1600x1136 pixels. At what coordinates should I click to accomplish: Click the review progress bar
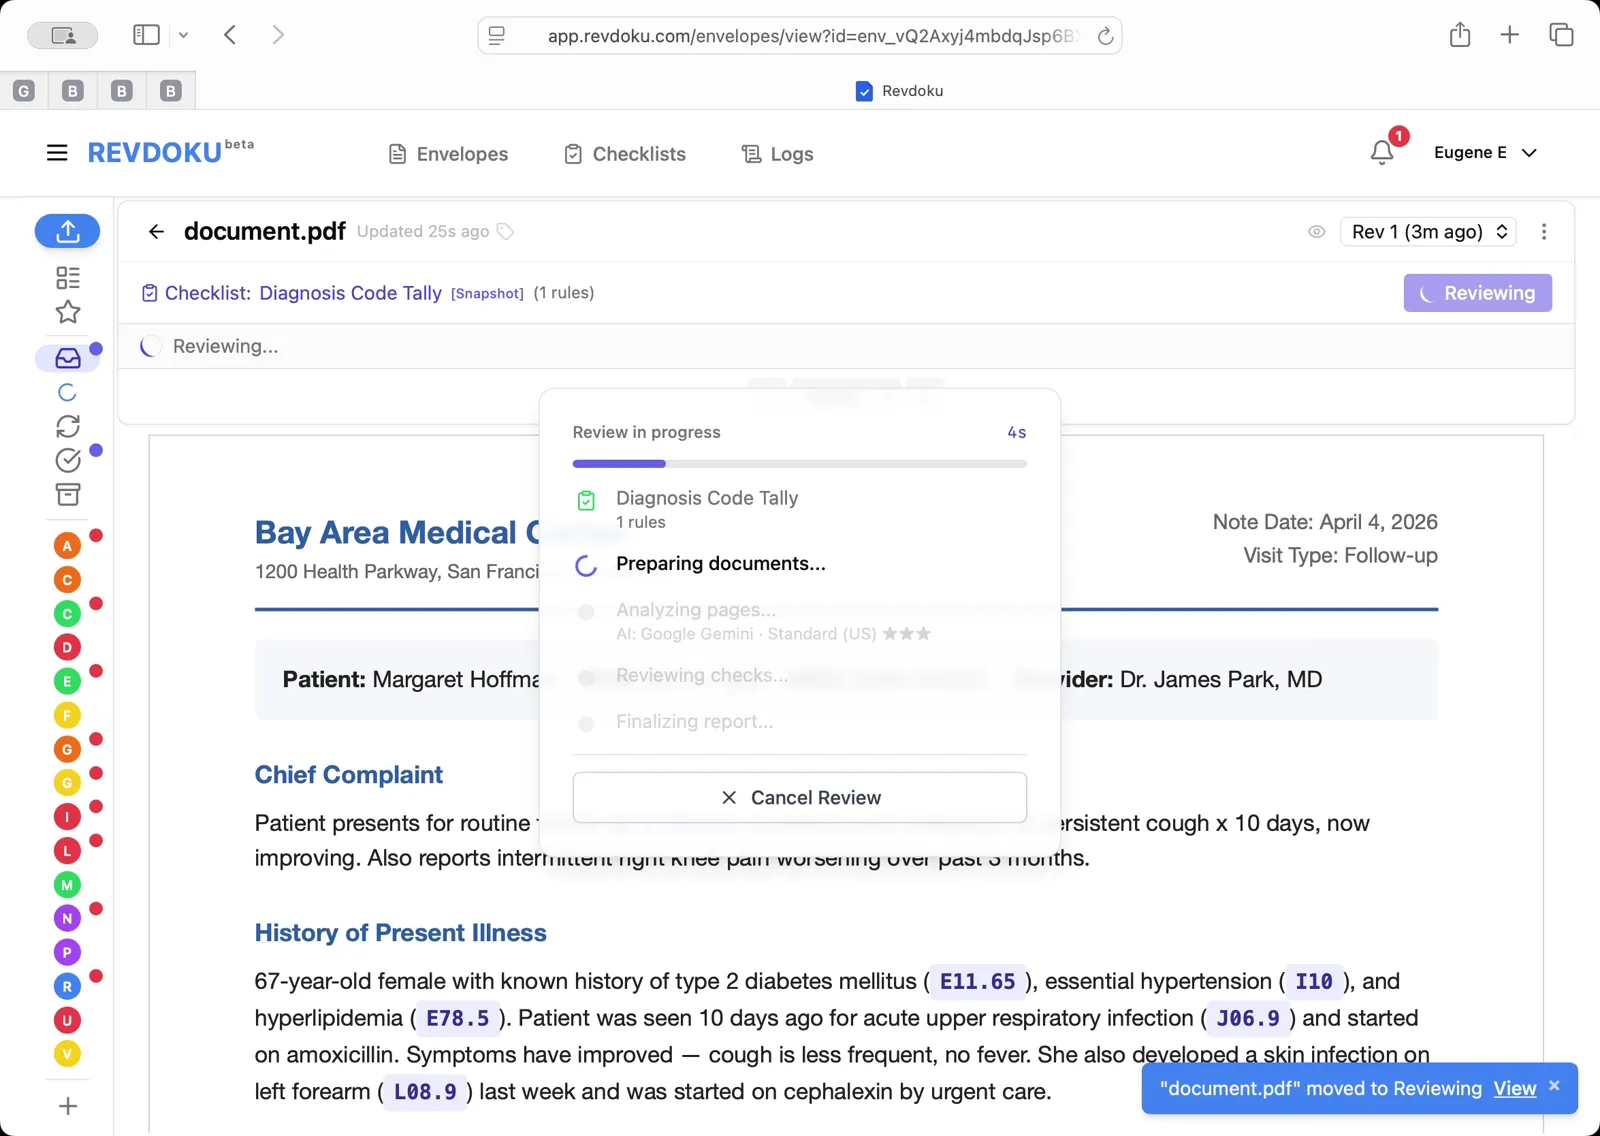799,463
